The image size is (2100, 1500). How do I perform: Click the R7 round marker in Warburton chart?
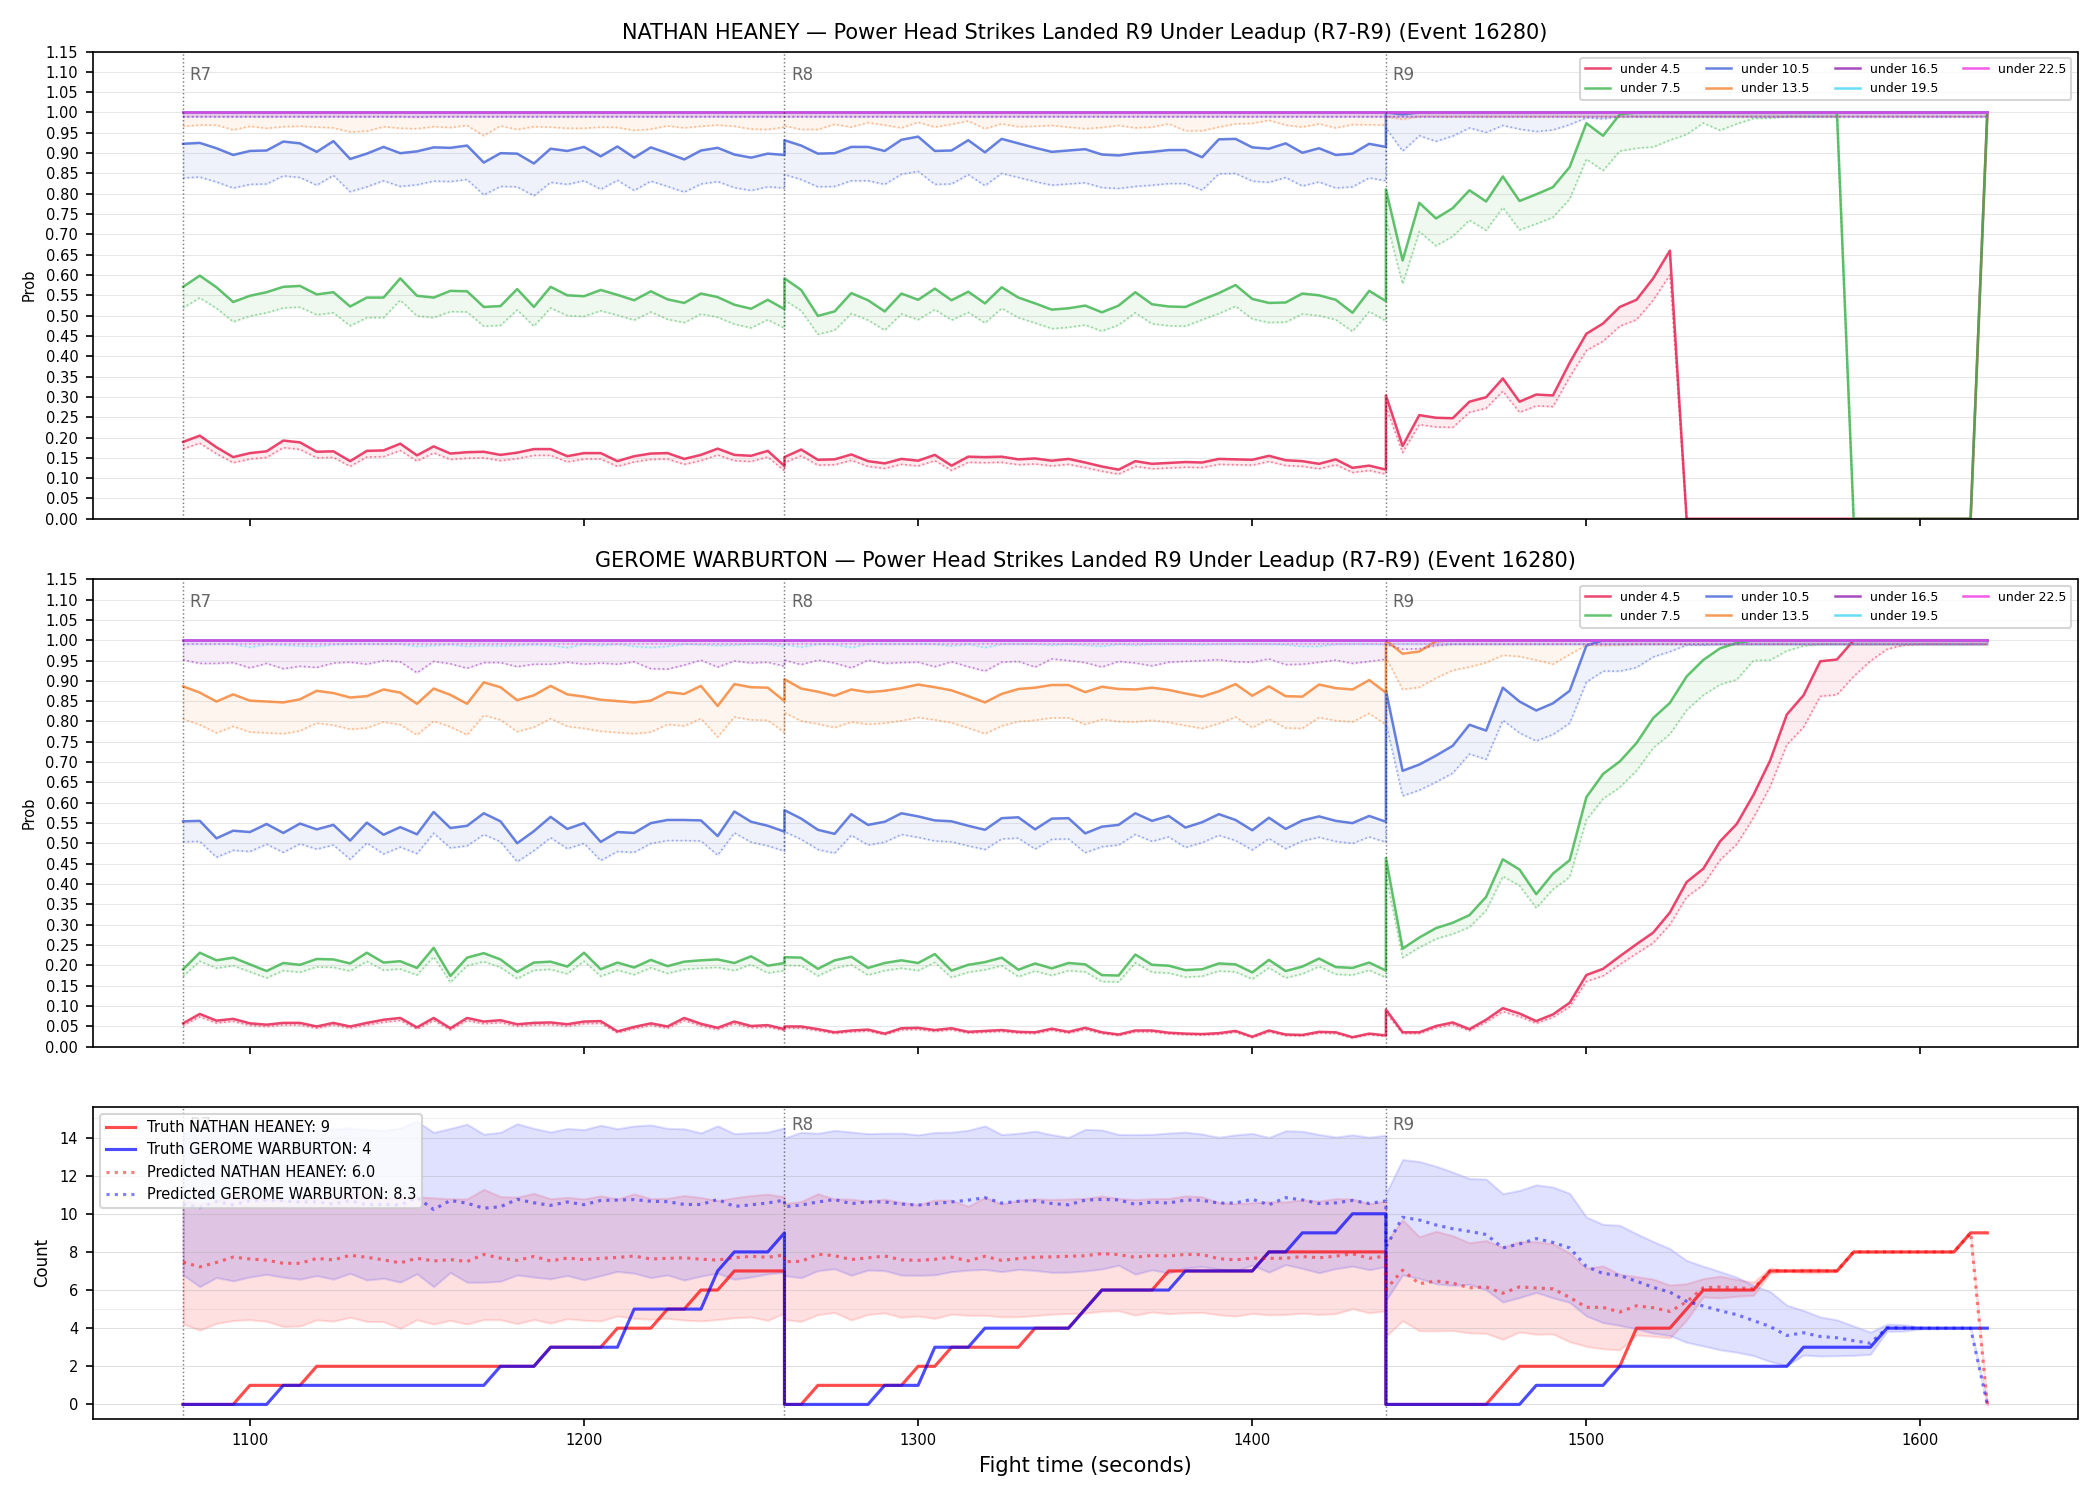click(200, 601)
